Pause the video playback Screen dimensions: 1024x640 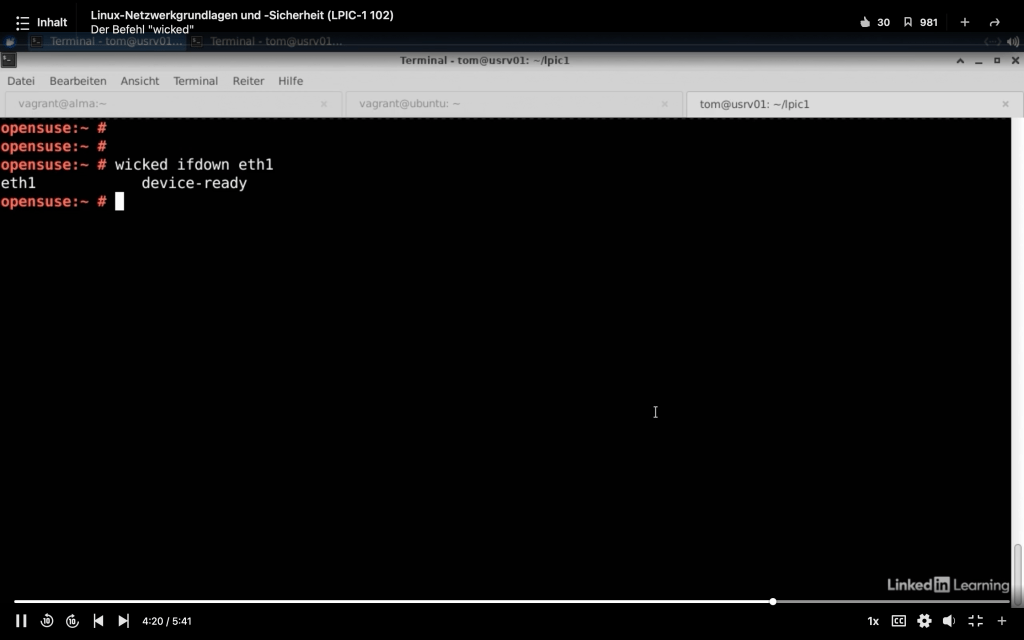click(21, 621)
